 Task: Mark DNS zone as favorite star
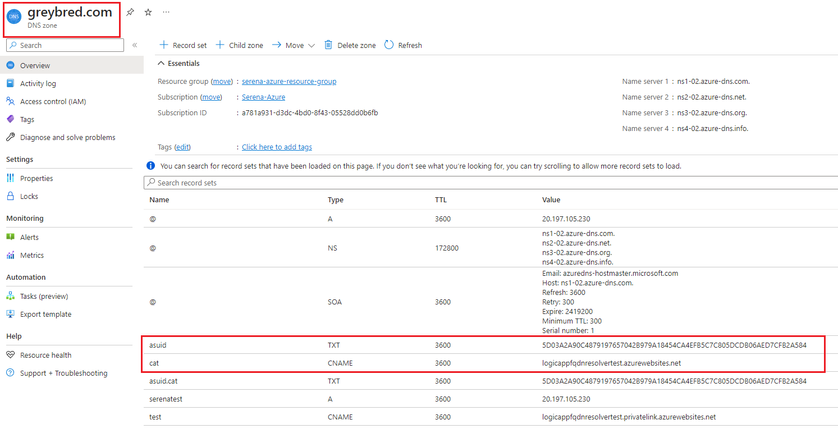click(148, 12)
